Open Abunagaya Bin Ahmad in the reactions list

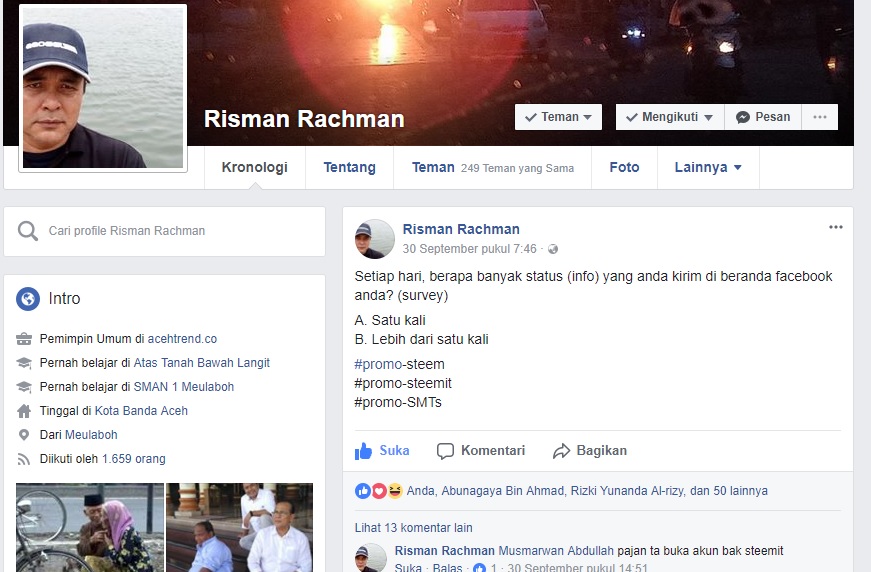pyautogui.click(x=502, y=491)
